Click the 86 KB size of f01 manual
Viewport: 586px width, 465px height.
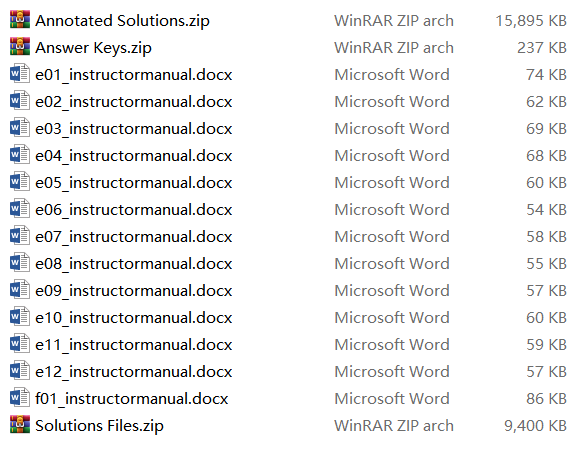coord(546,398)
